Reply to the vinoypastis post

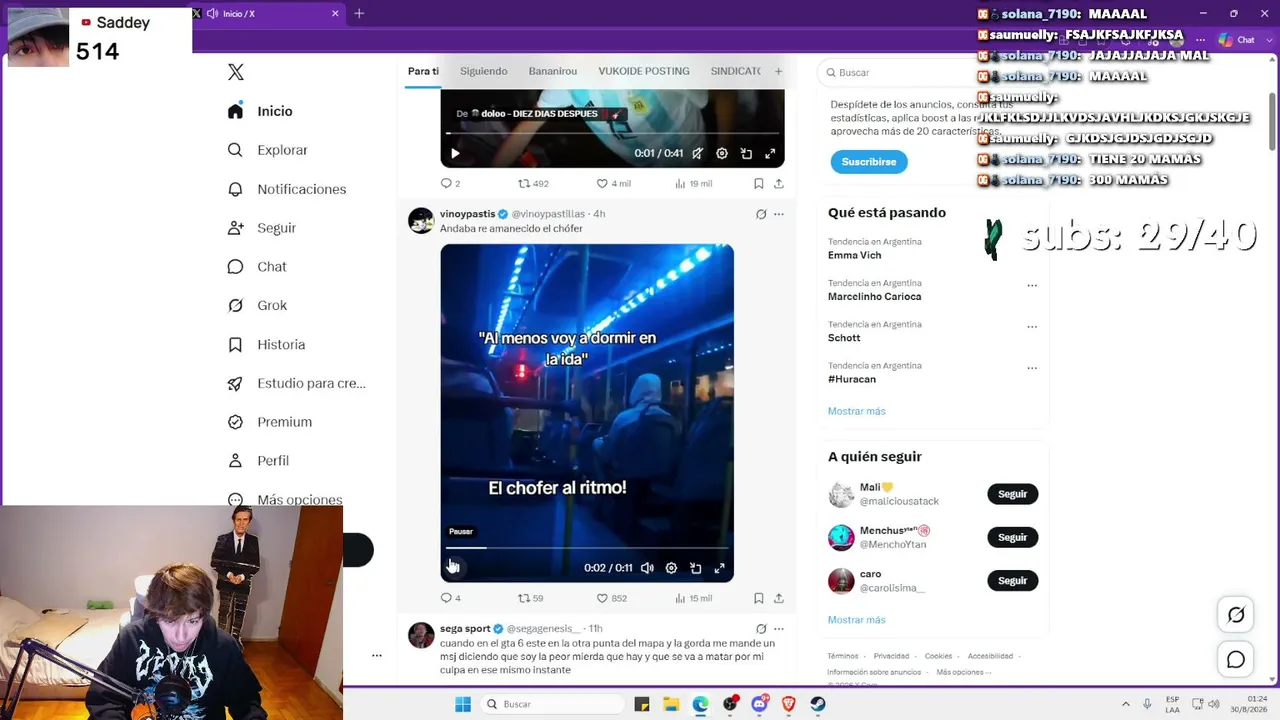tap(450, 598)
